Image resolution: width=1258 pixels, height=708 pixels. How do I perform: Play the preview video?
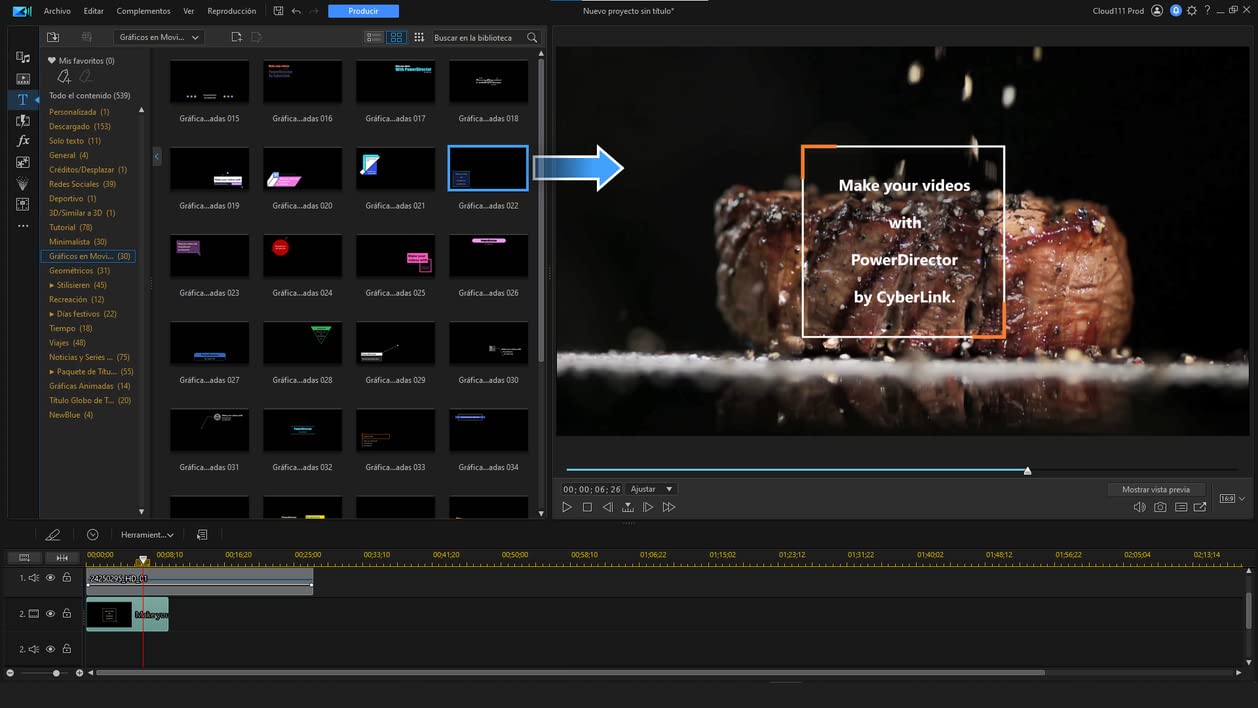coord(567,507)
